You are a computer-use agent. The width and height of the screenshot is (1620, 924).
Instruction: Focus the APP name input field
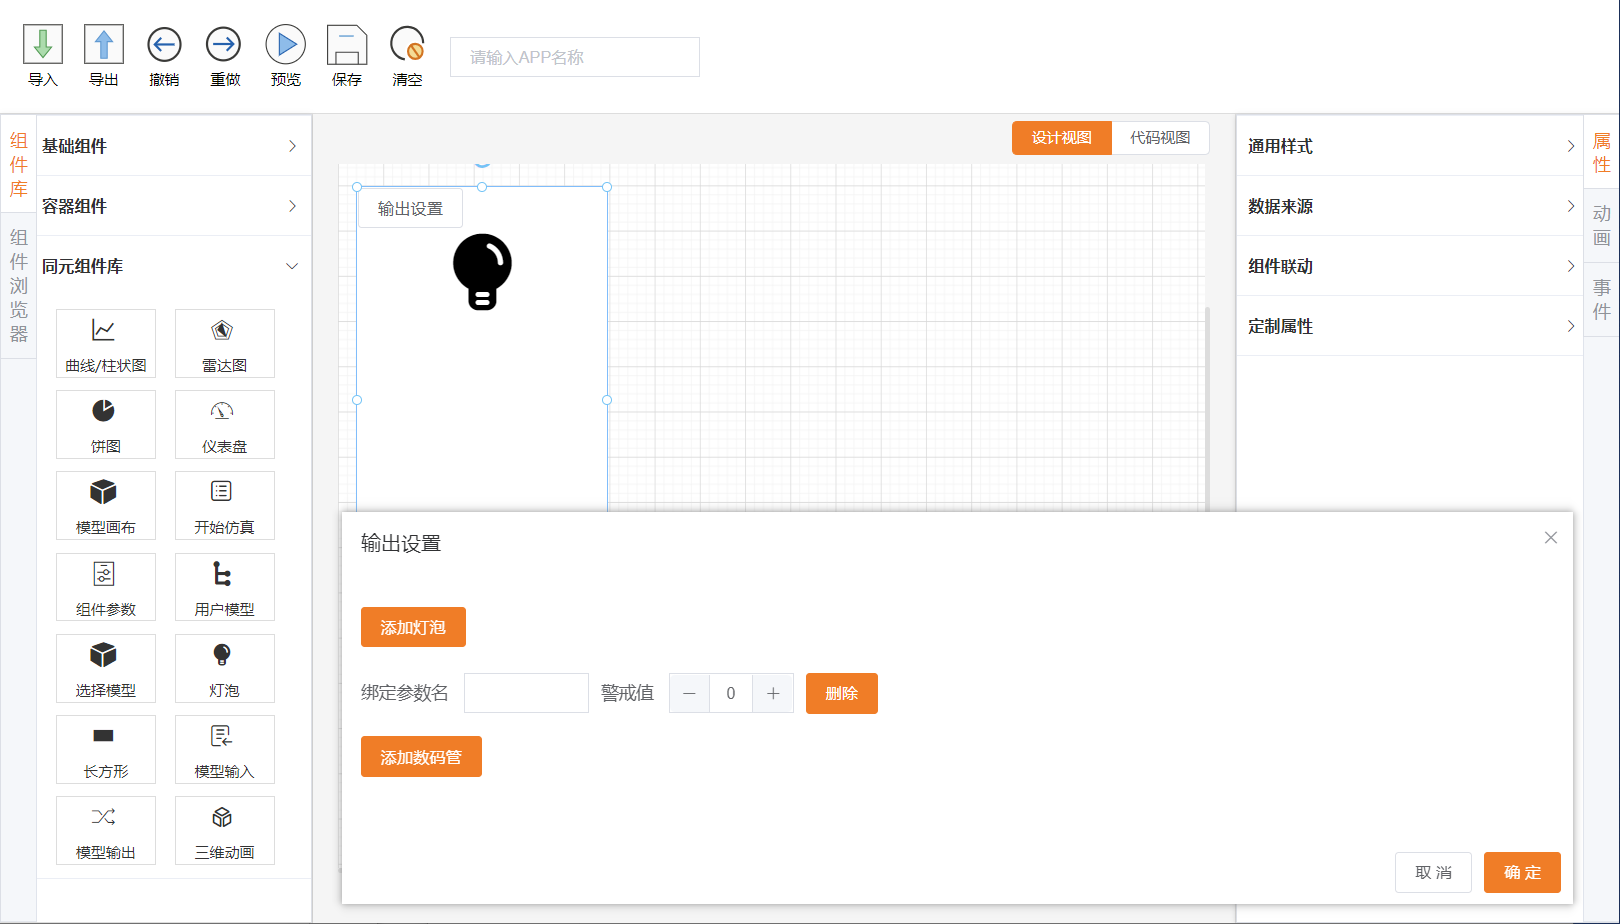tap(575, 57)
